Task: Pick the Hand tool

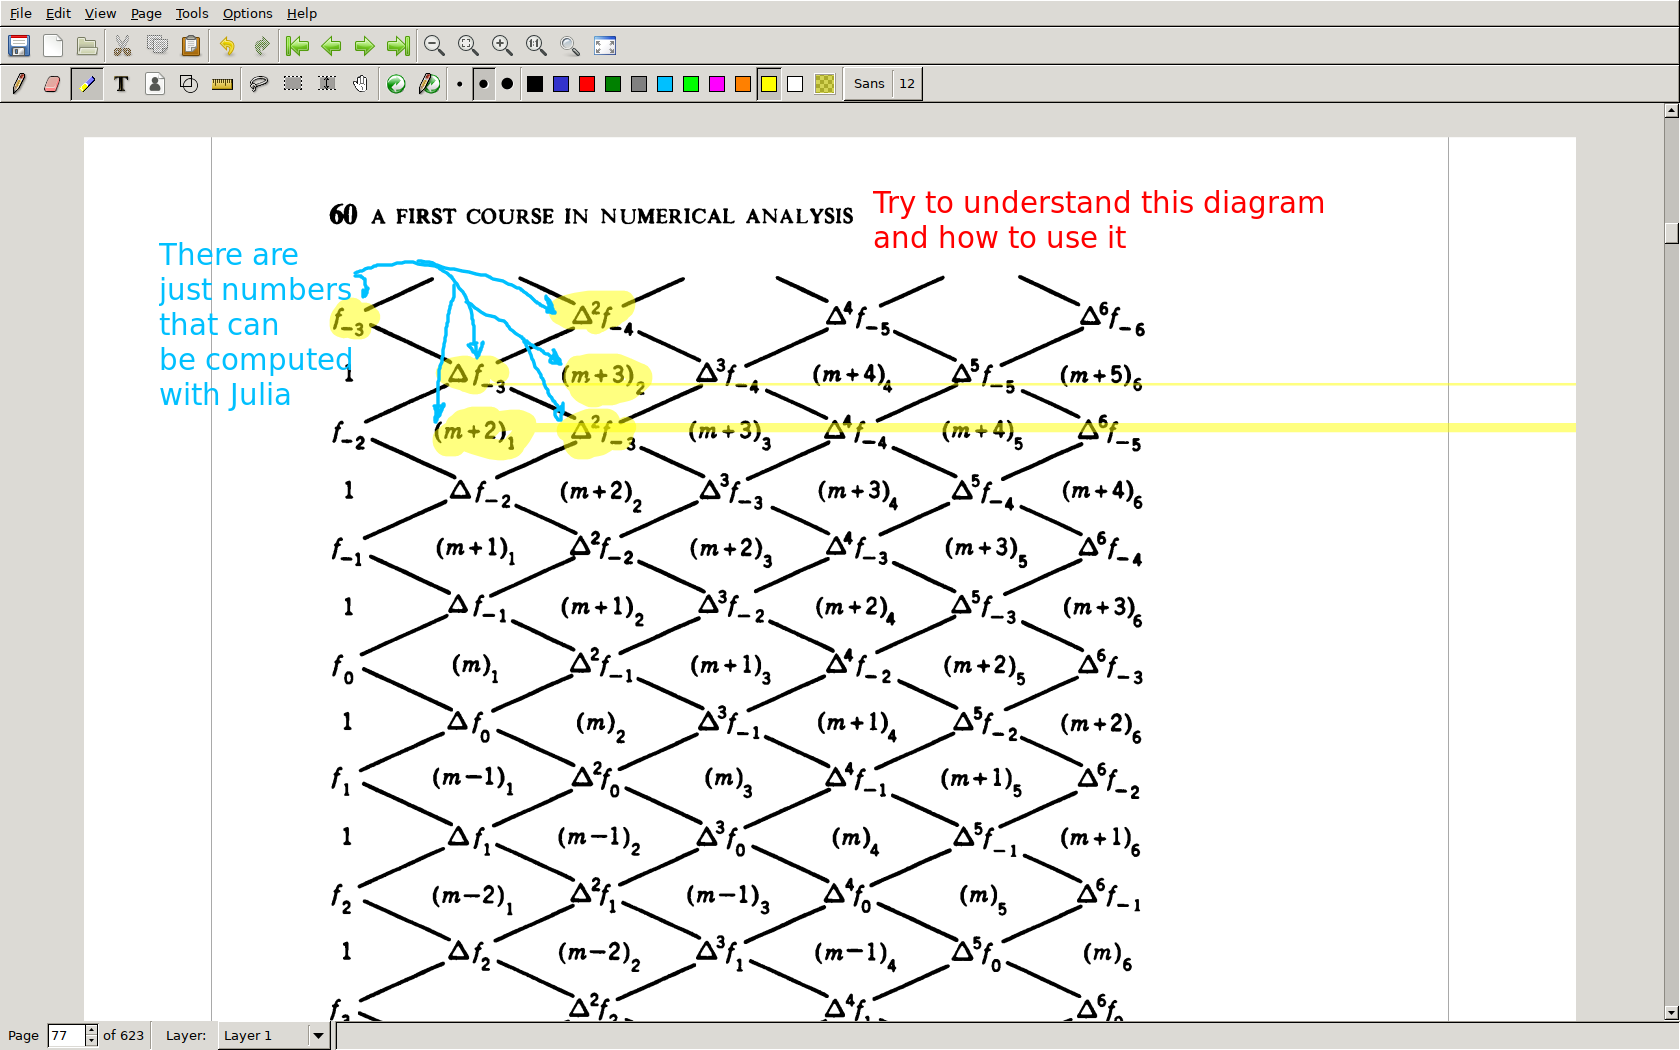Action: coord(361,84)
